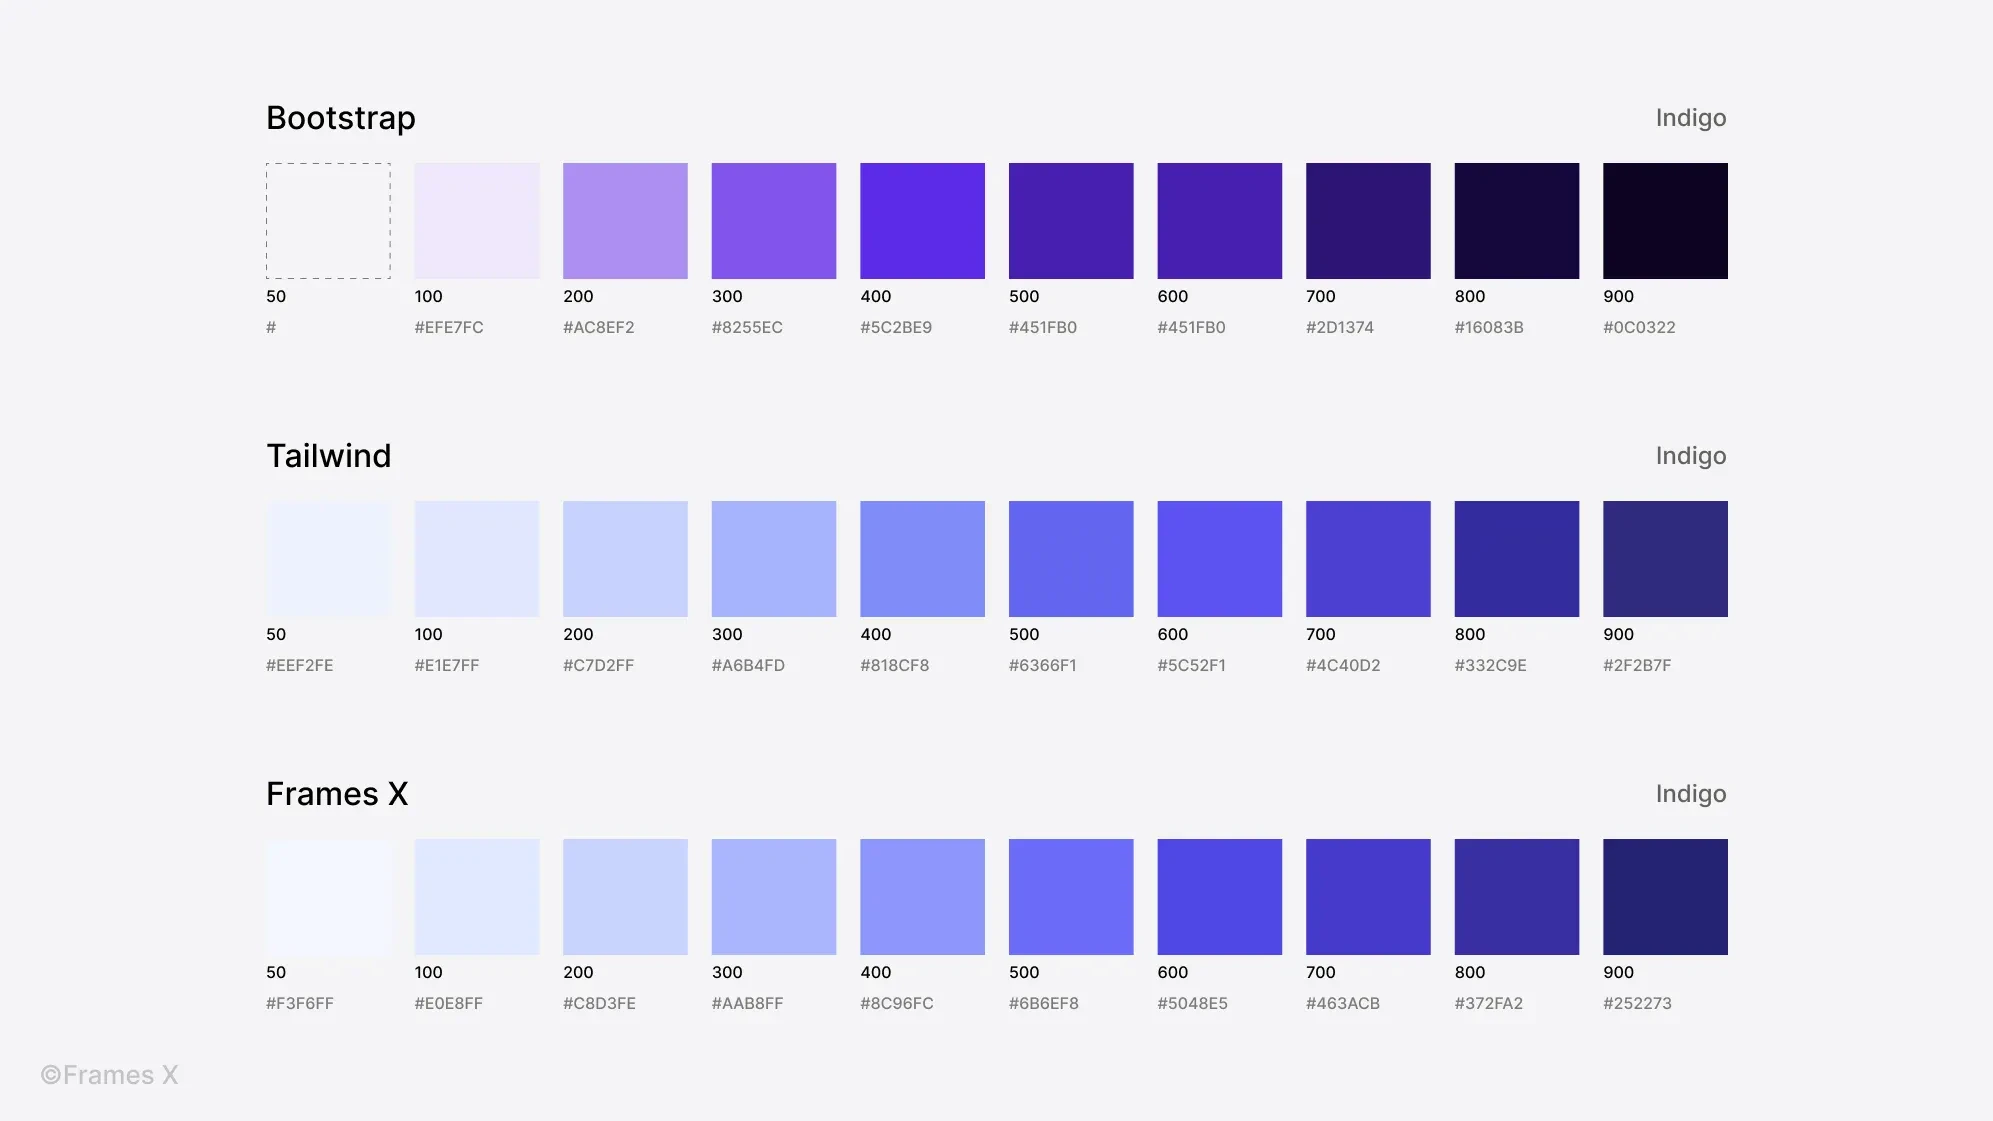The image size is (1993, 1121).
Task: Click the Frames X section heading
Action: (x=337, y=794)
